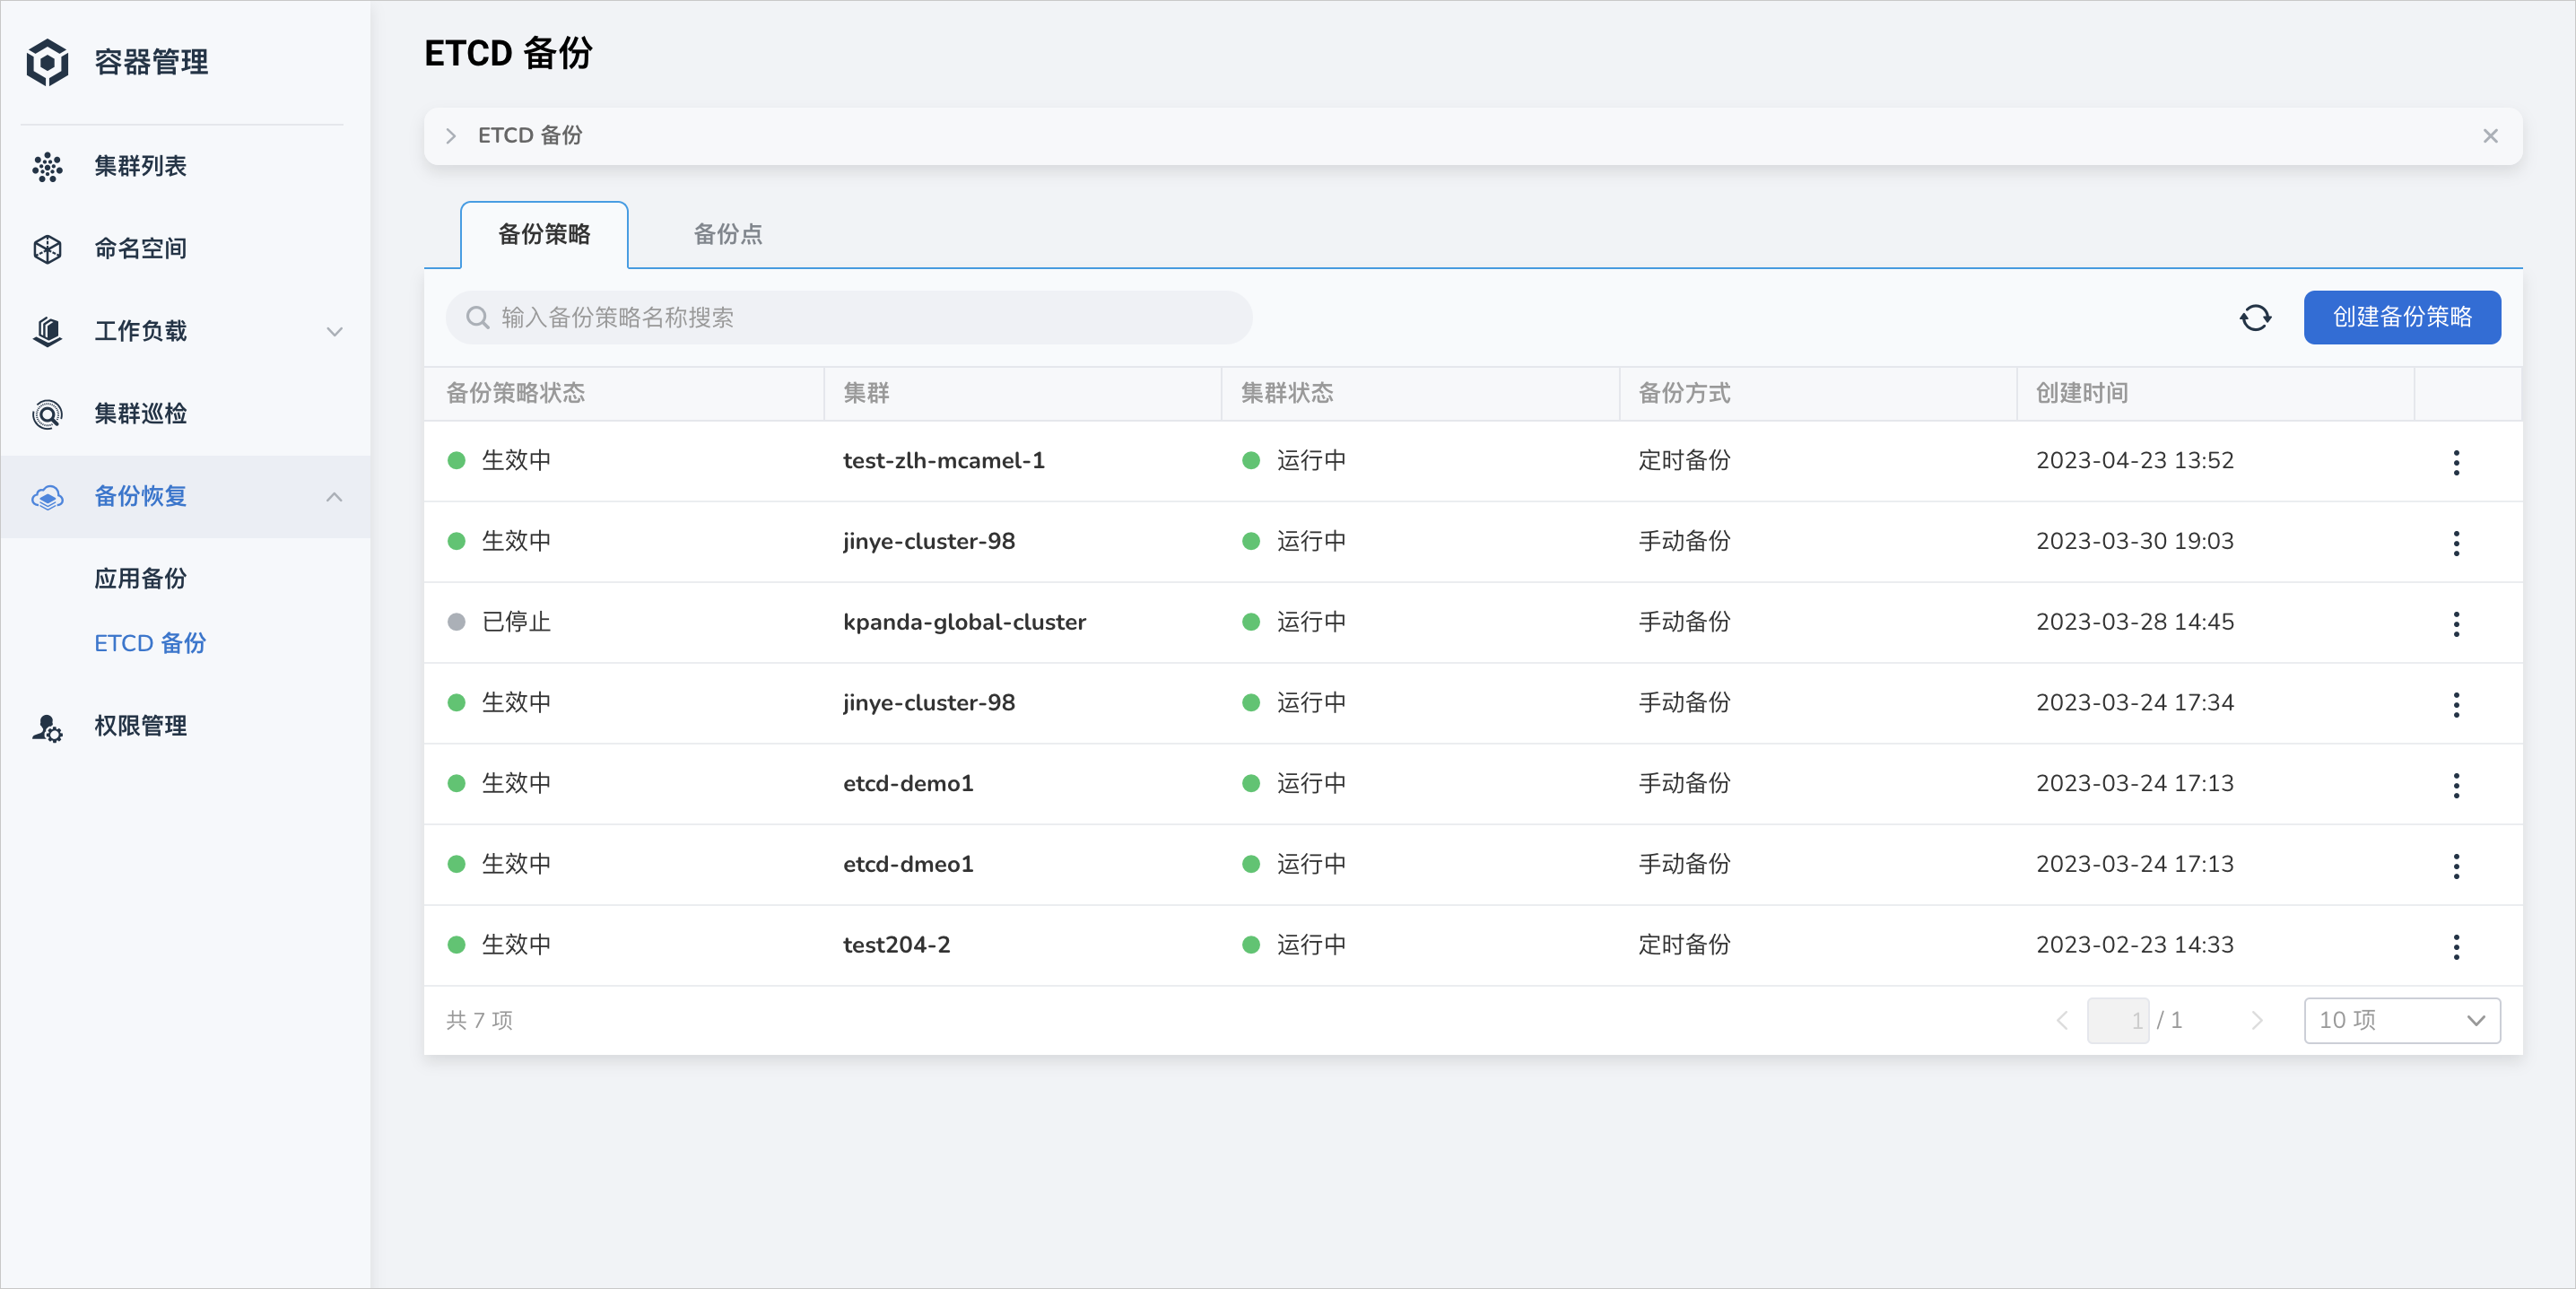The height and width of the screenshot is (1289, 2576).
Task: Open the etcd-demo1 cluster link
Action: (x=908, y=784)
